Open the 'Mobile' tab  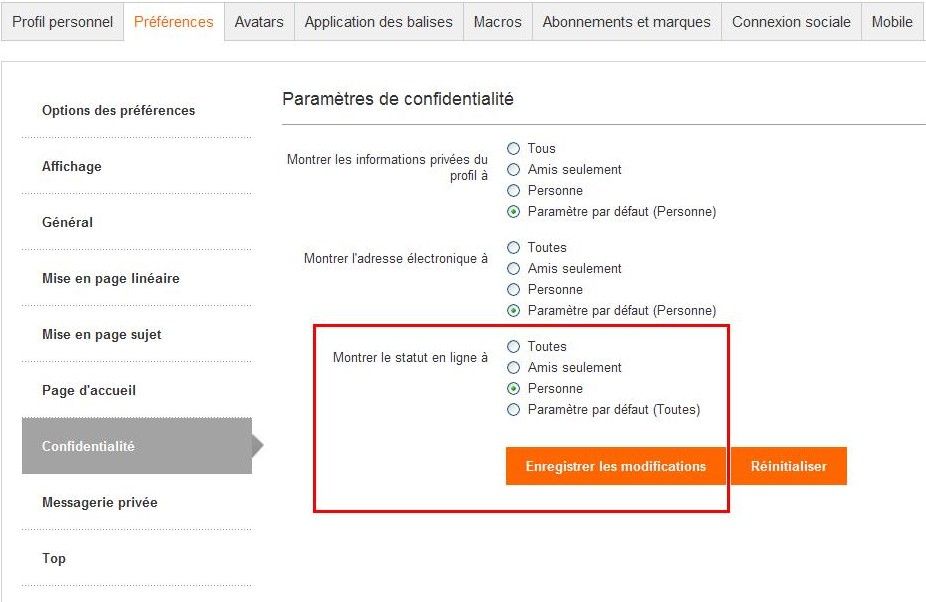892,22
